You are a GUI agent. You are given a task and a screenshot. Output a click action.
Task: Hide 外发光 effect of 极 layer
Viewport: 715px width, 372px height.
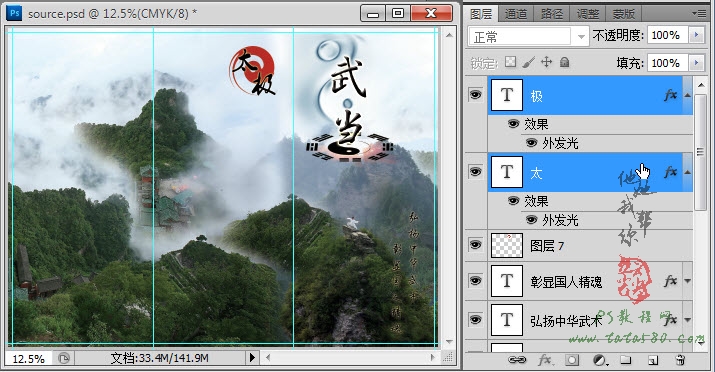click(531, 143)
